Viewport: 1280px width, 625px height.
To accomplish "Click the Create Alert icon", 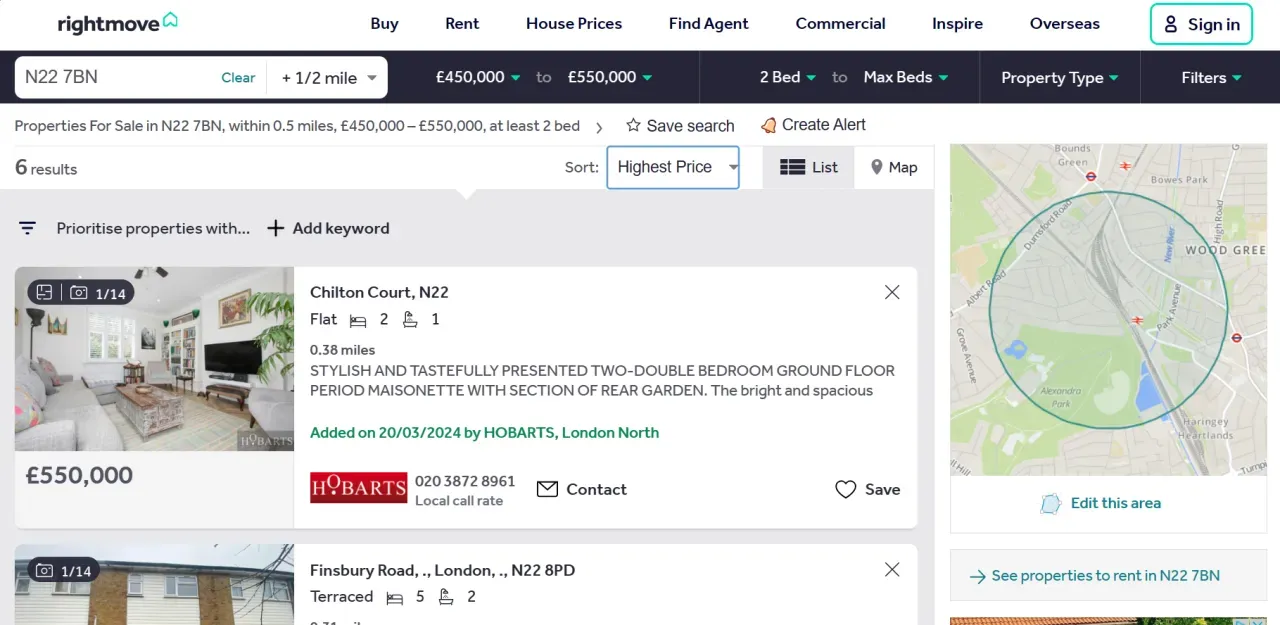I will point(768,125).
